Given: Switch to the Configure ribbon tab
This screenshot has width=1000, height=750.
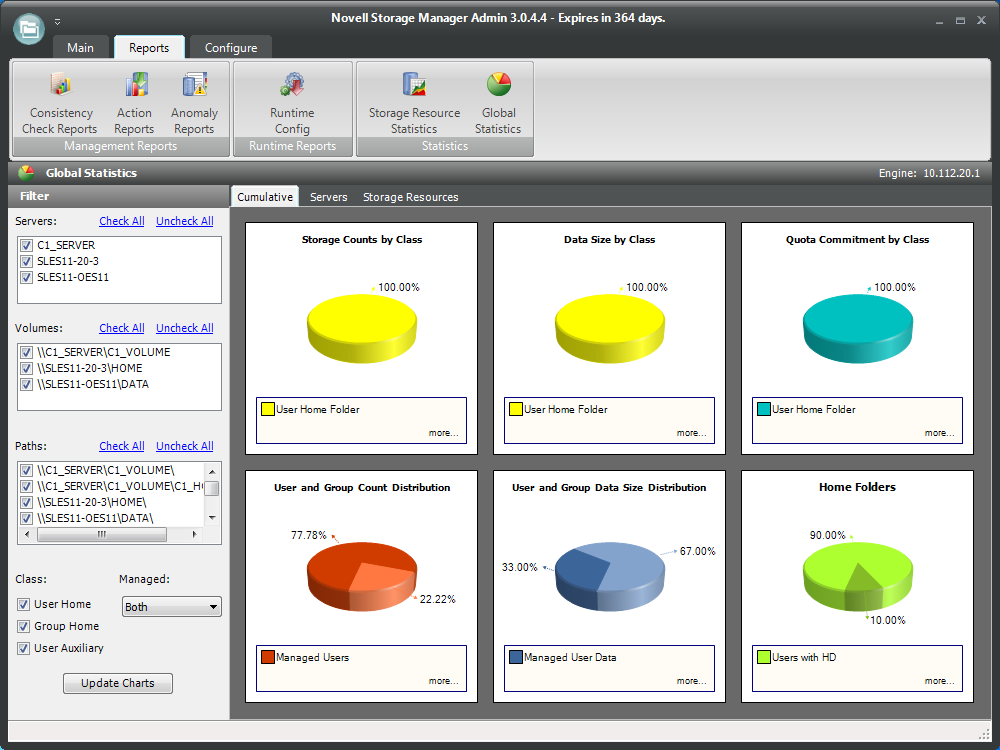Looking at the screenshot, I should point(231,48).
